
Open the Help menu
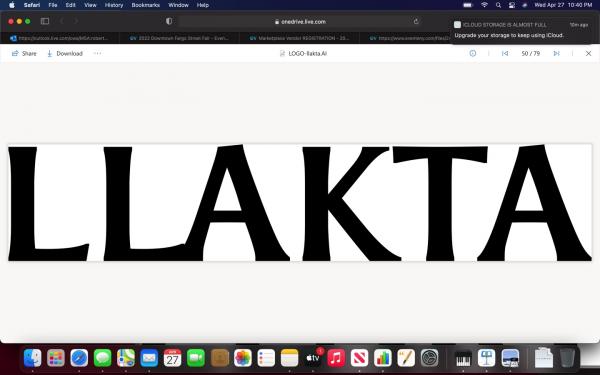point(203,5)
